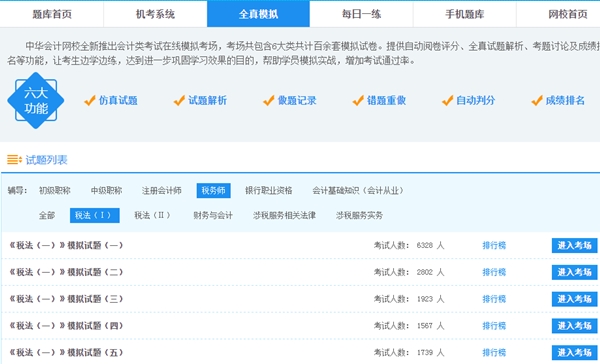This screenshot has height=364, width=600.
Task: Choose the 财务与会计 subject filter
Action: pyautogui.click(x=213, y=215)
